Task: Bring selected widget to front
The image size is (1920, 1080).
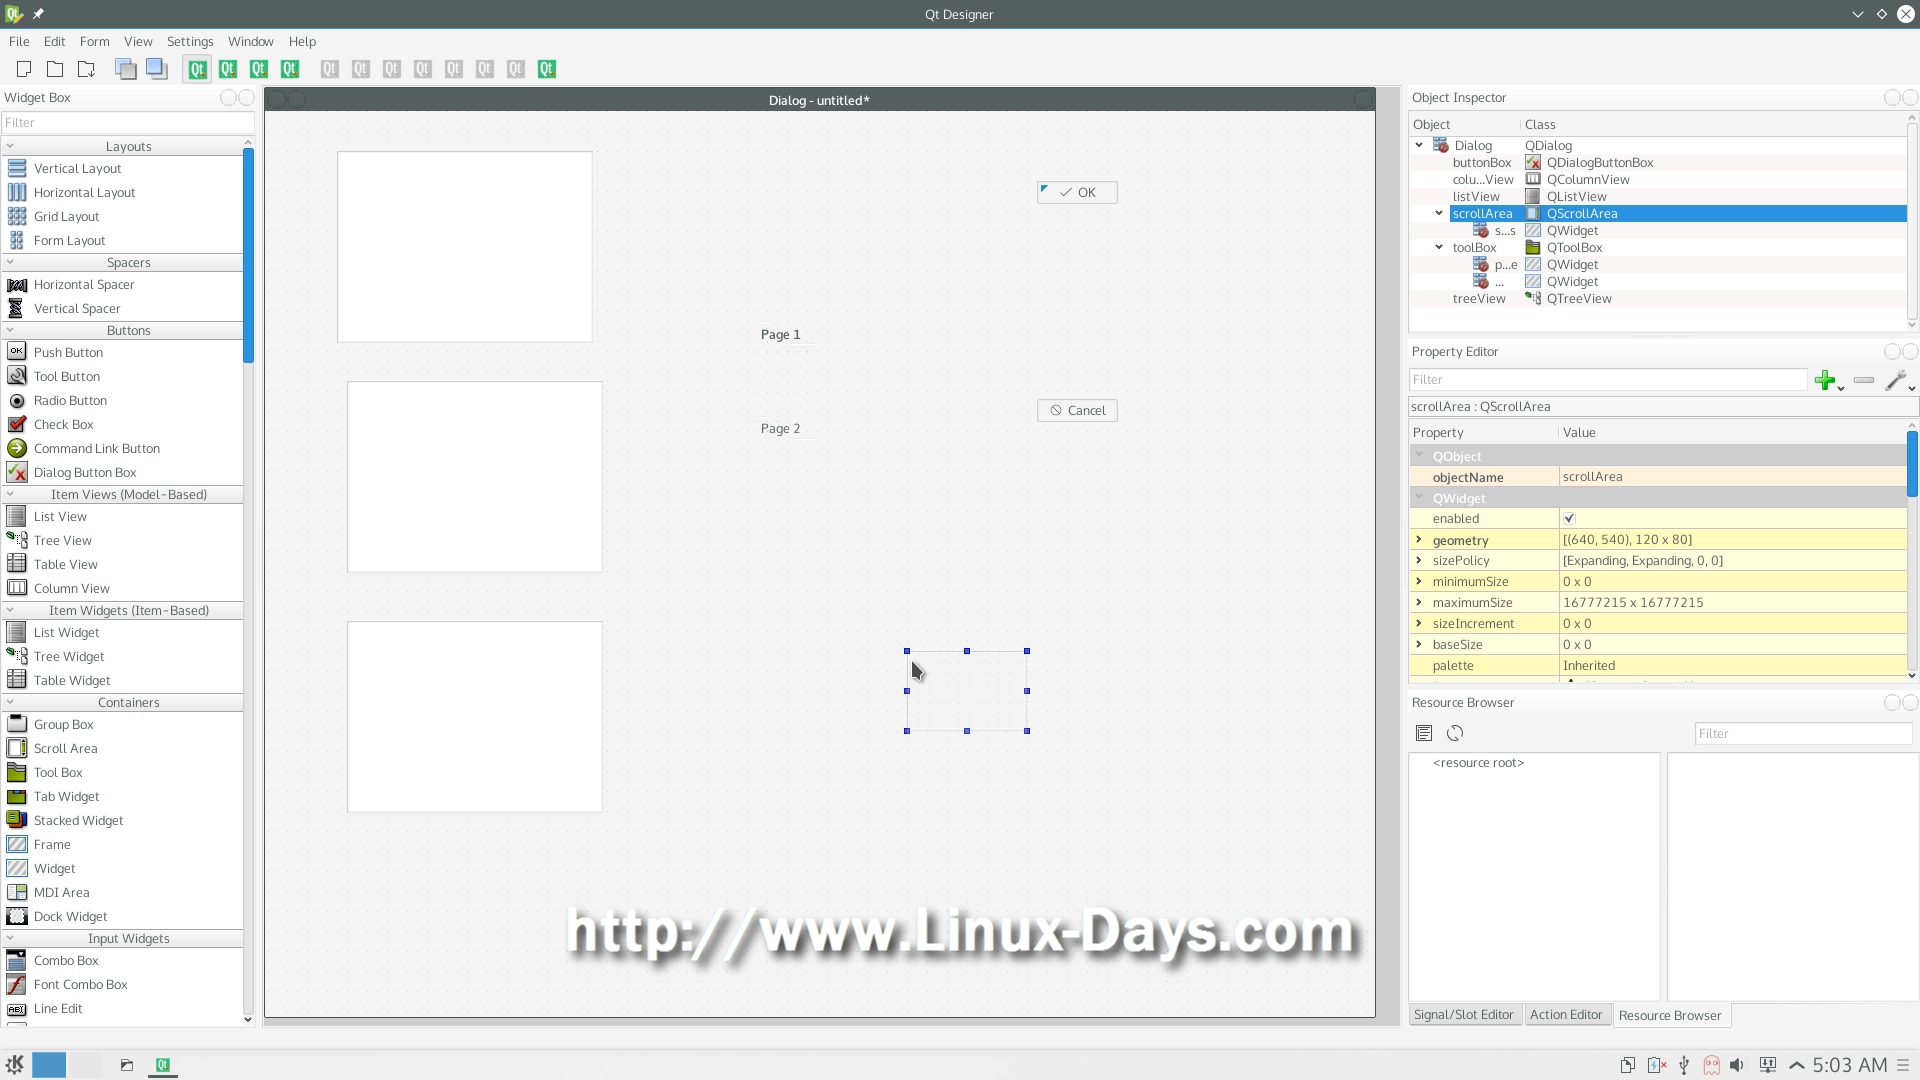Action: click(x=156, y=69)
